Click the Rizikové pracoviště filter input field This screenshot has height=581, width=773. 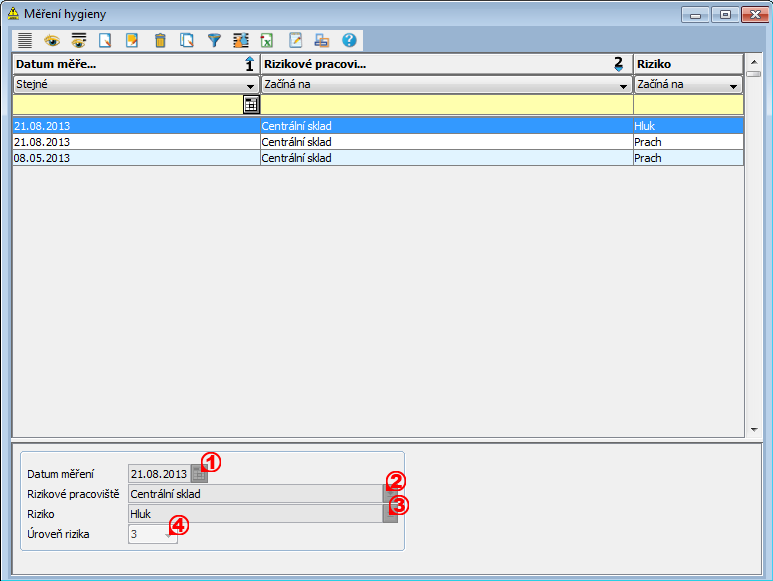[x=445, y=104]
